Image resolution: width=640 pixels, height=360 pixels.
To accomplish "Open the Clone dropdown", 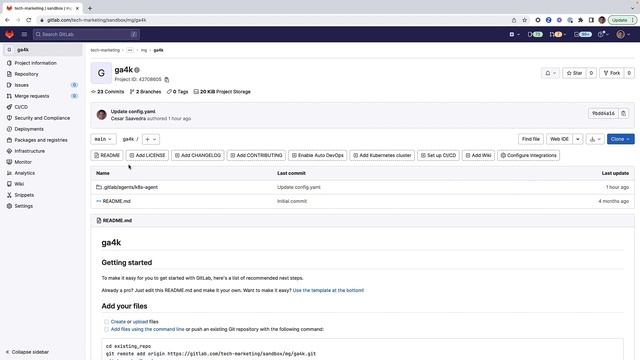I will point(620,139).
